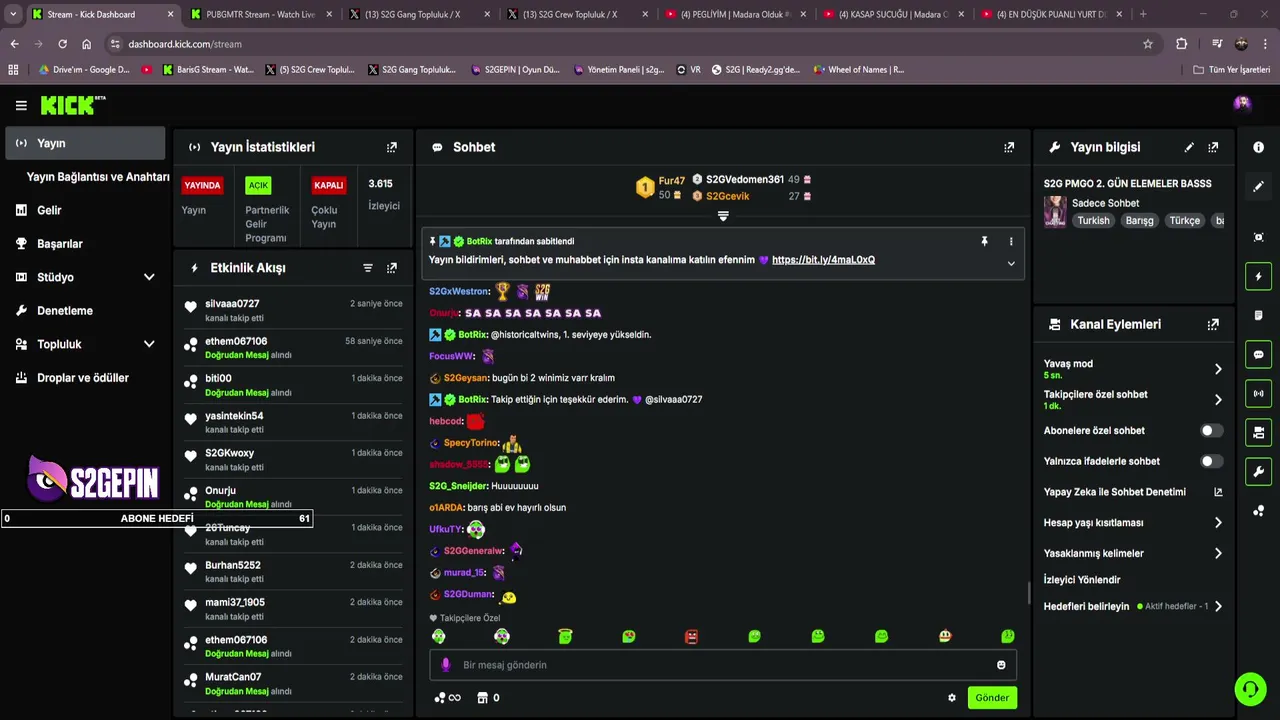Open the profile avatar in the Kick header
The image size is (1280, 720).
[x=1242, y=103]
